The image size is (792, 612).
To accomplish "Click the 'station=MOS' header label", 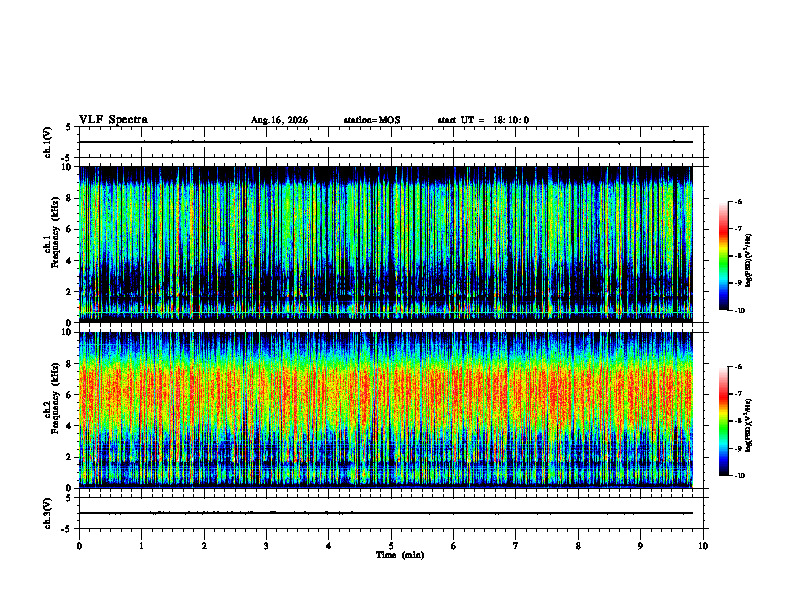I will [372, 120].
